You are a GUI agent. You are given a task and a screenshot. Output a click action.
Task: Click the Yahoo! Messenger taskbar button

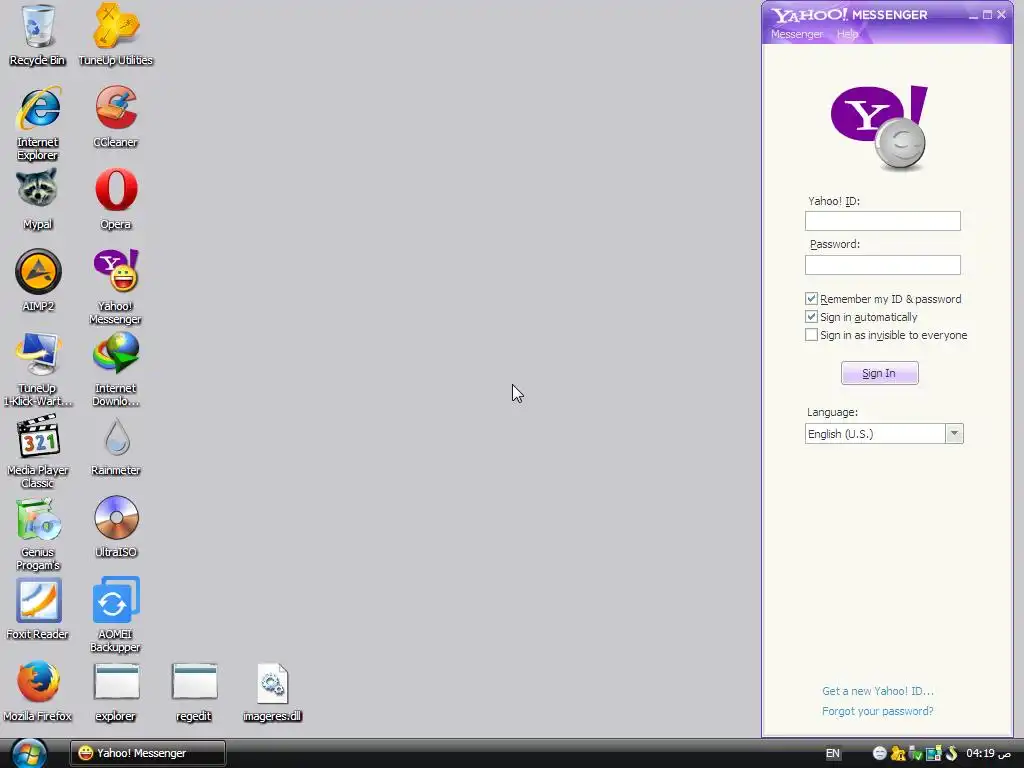point(148,753)
